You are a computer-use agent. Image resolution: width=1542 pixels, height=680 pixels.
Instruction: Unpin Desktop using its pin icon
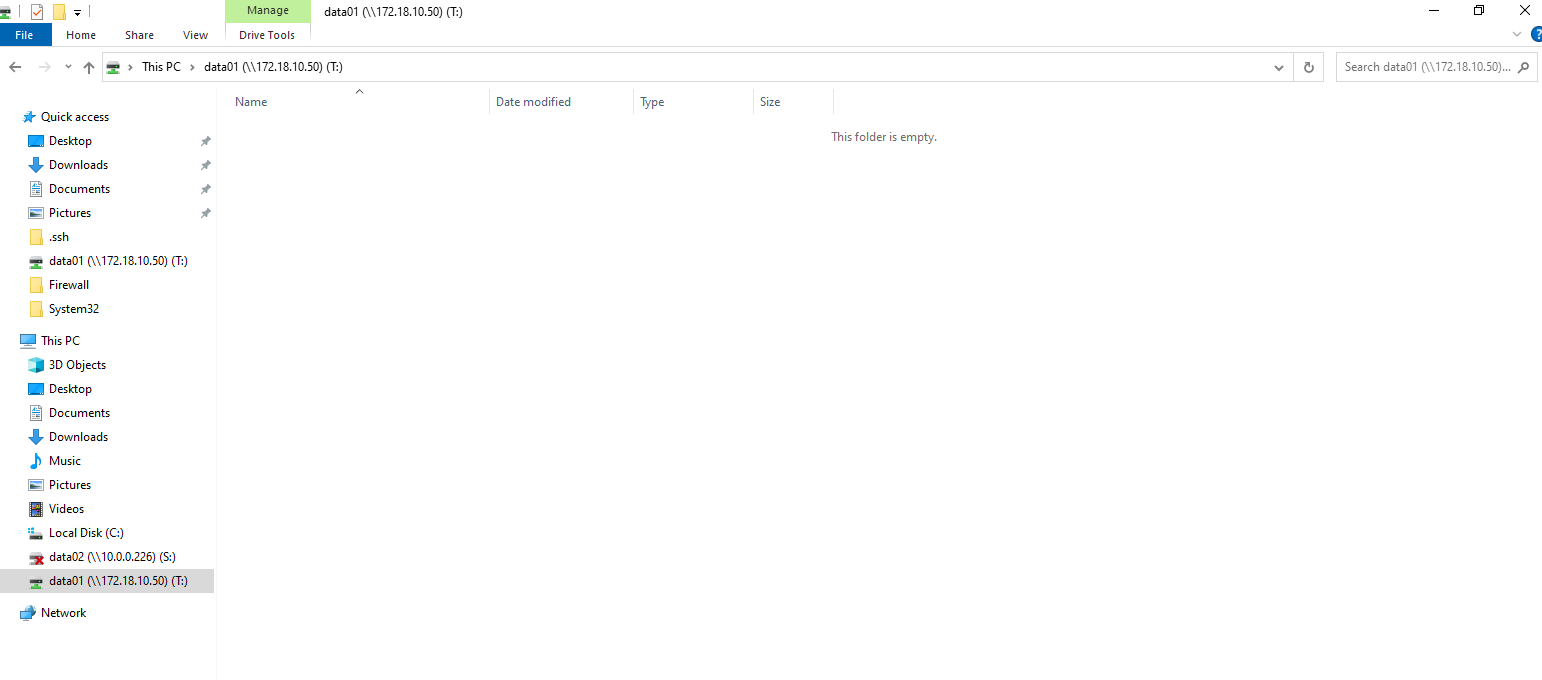click(205, 141)
